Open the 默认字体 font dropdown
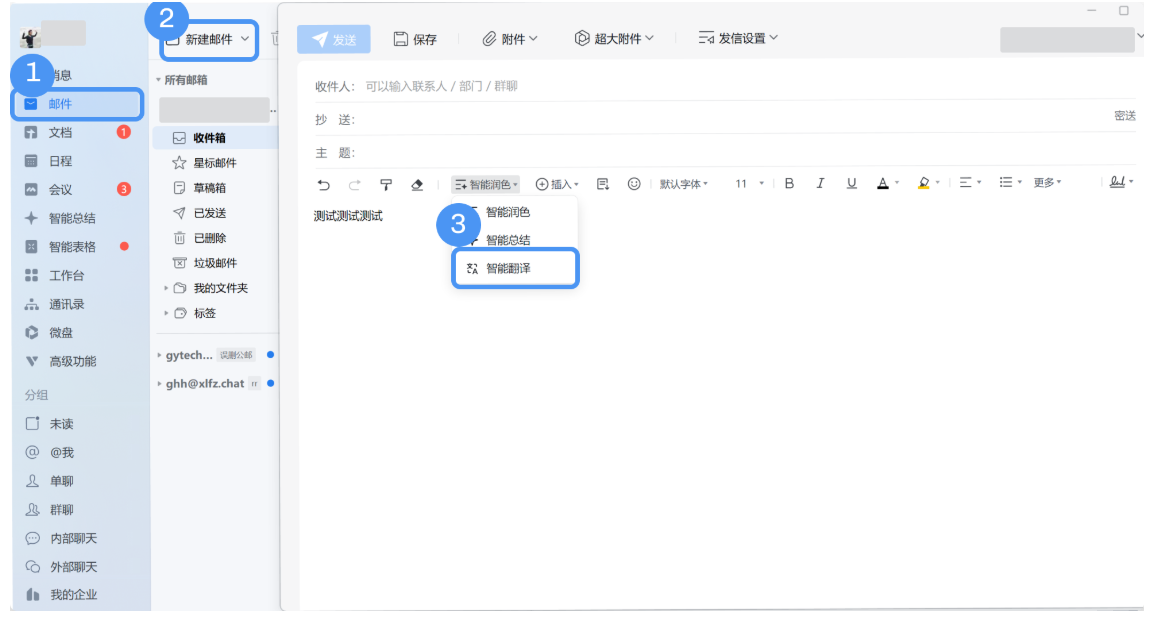The image size is (1164, 620). (x=684, y=183)
